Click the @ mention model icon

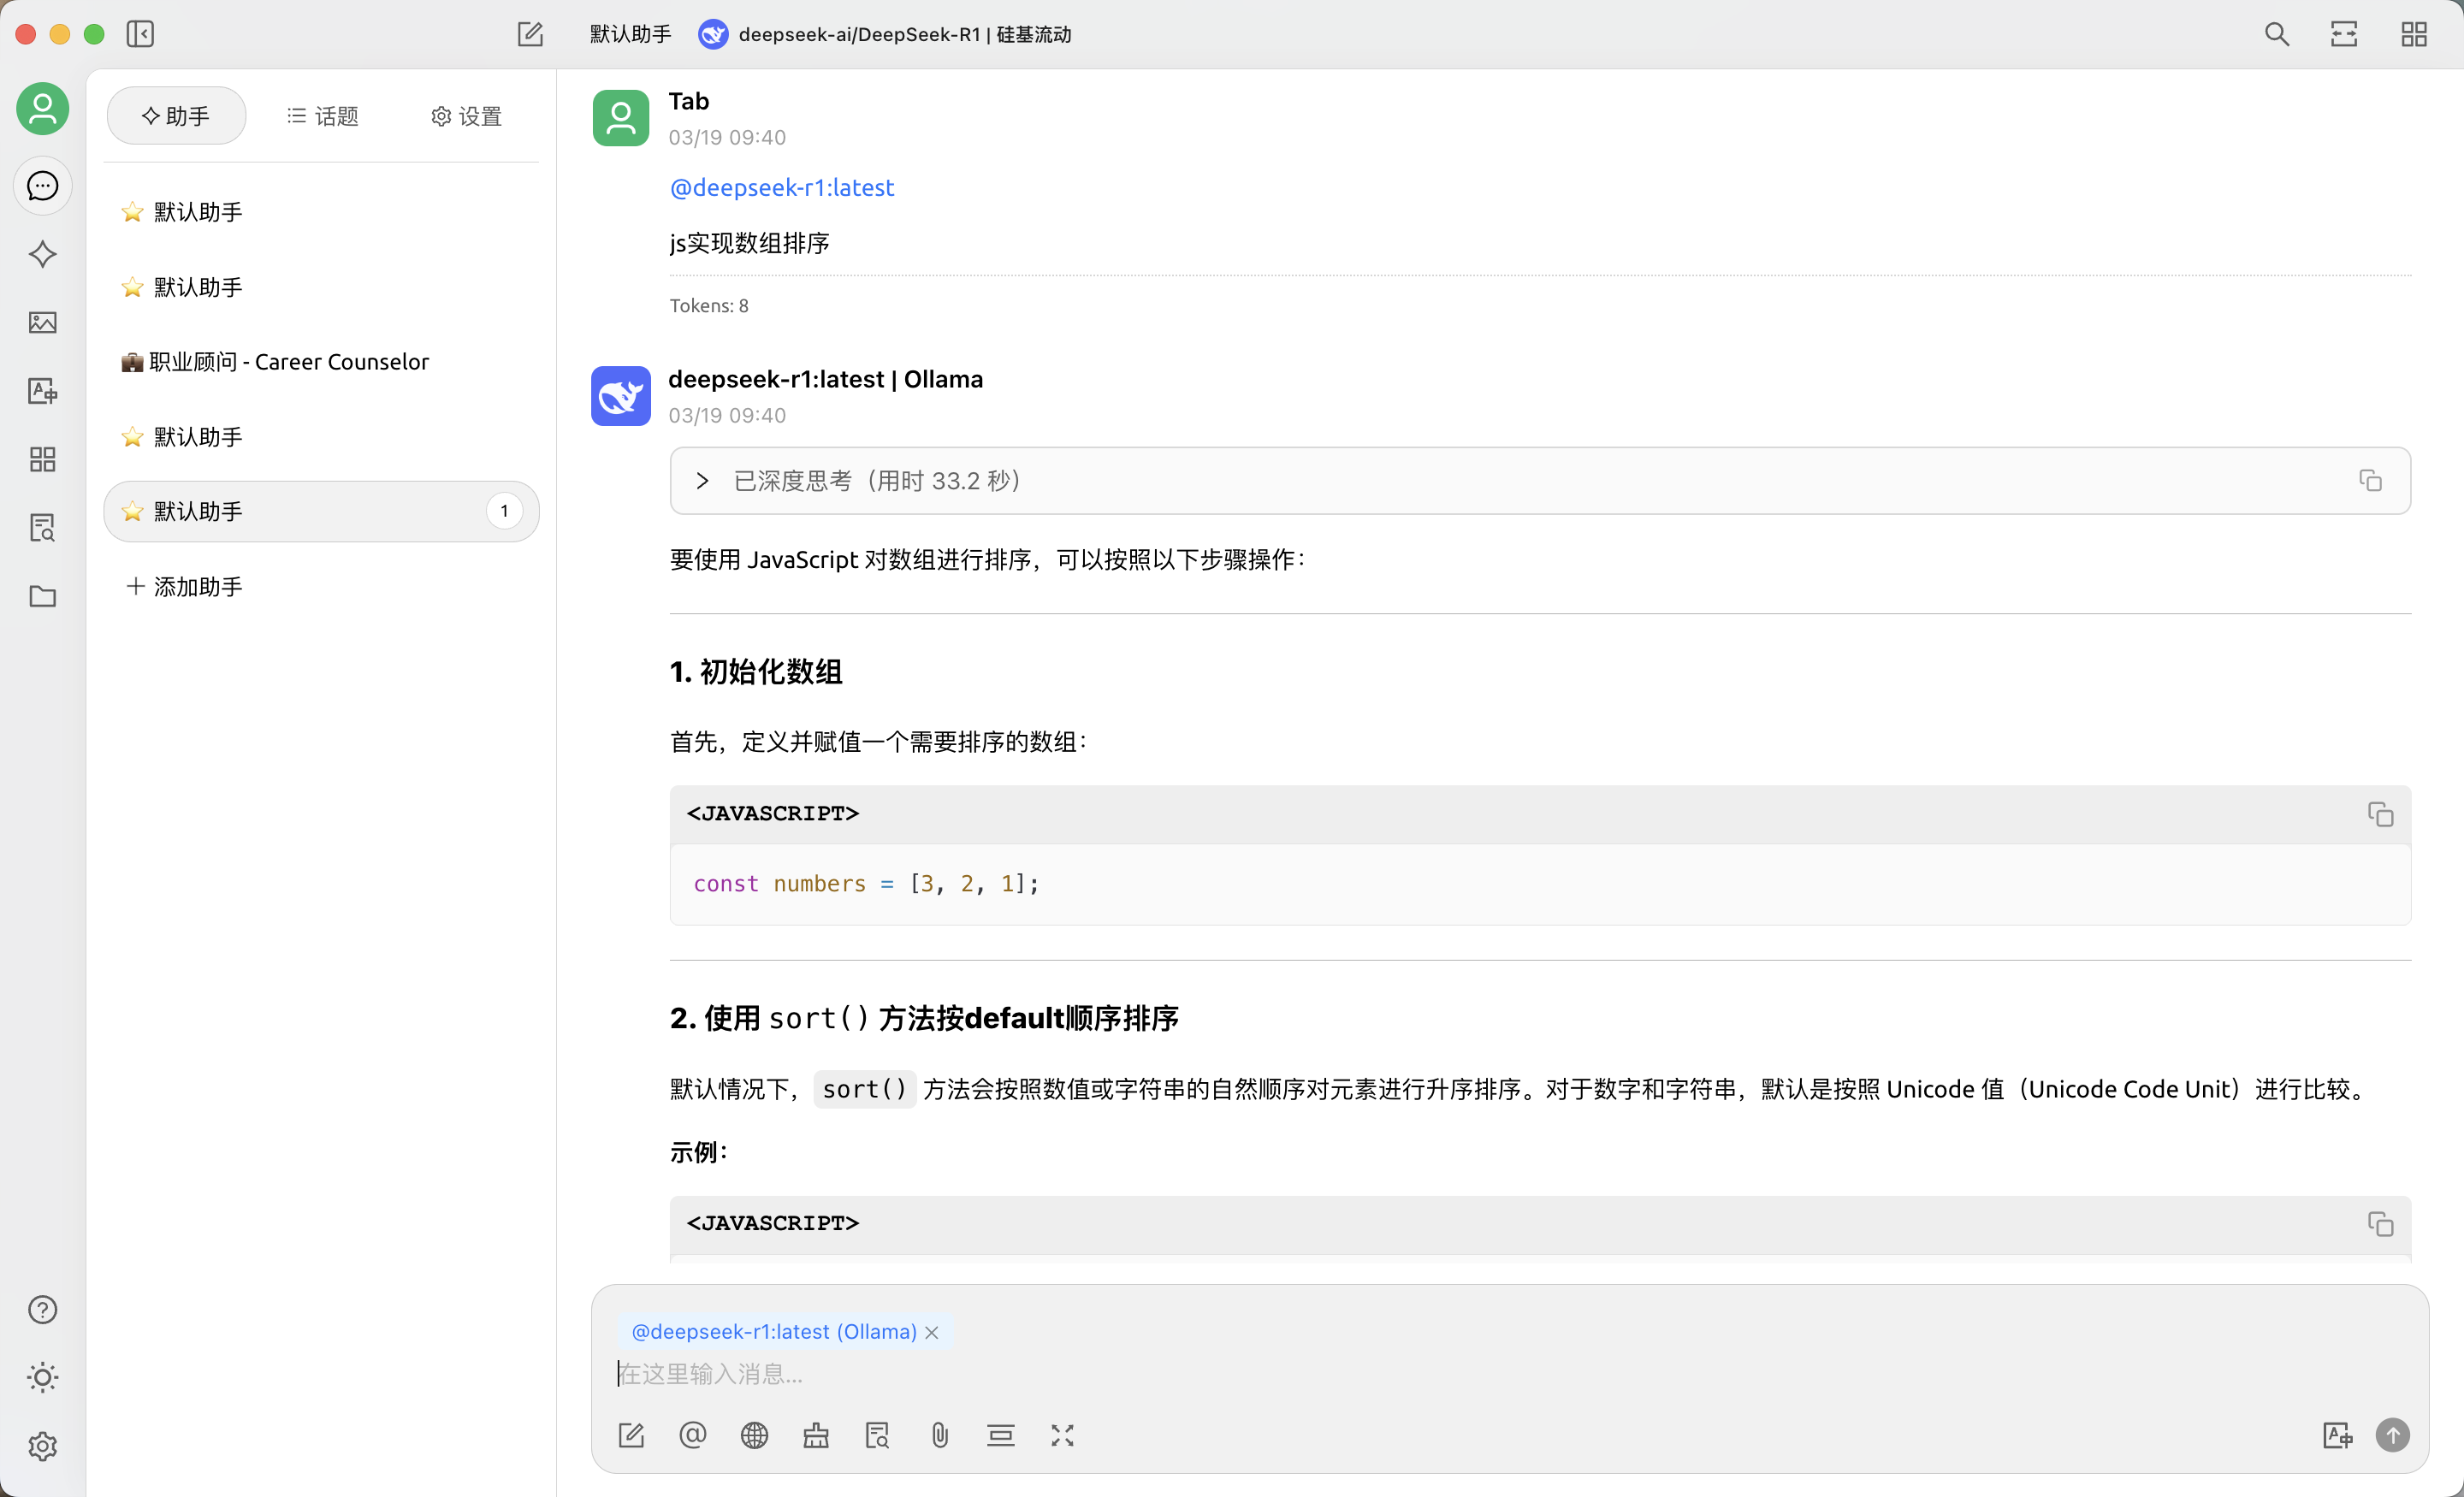693,1436
